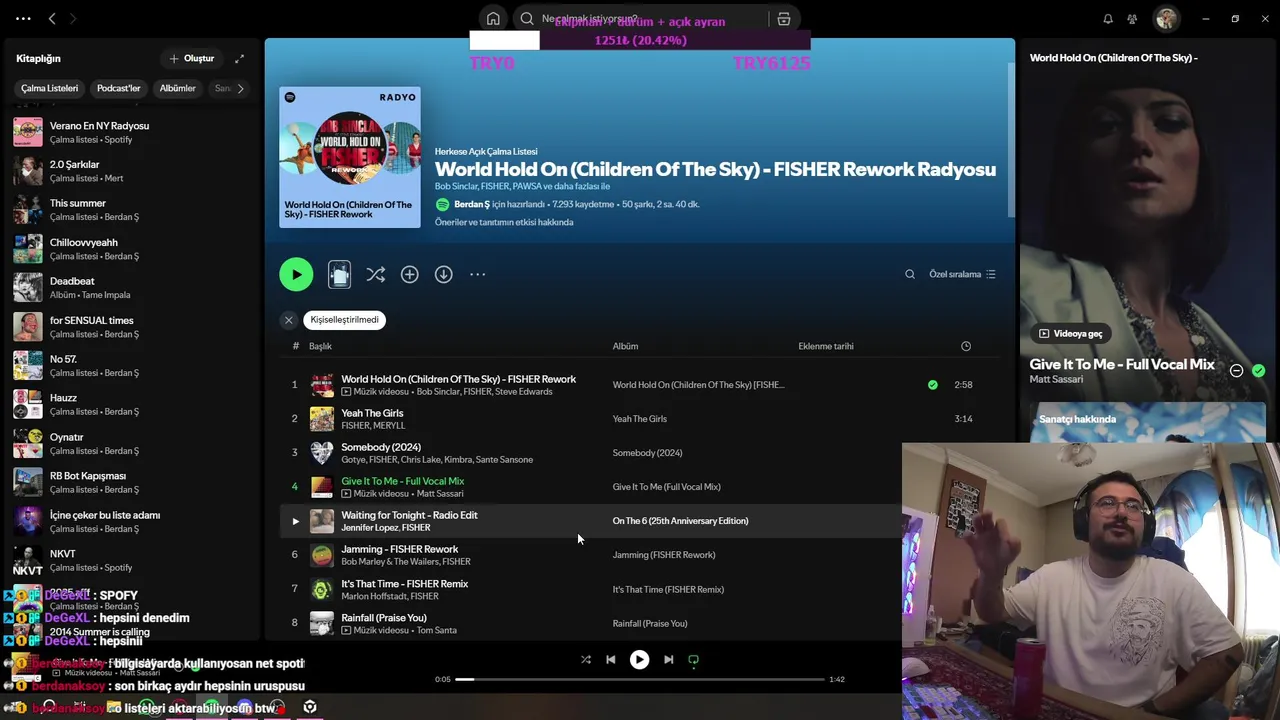Image resolution: width=1280 pixels, height=720 pixels.
Task: Open This summer playlist
Action: point(133,210)
